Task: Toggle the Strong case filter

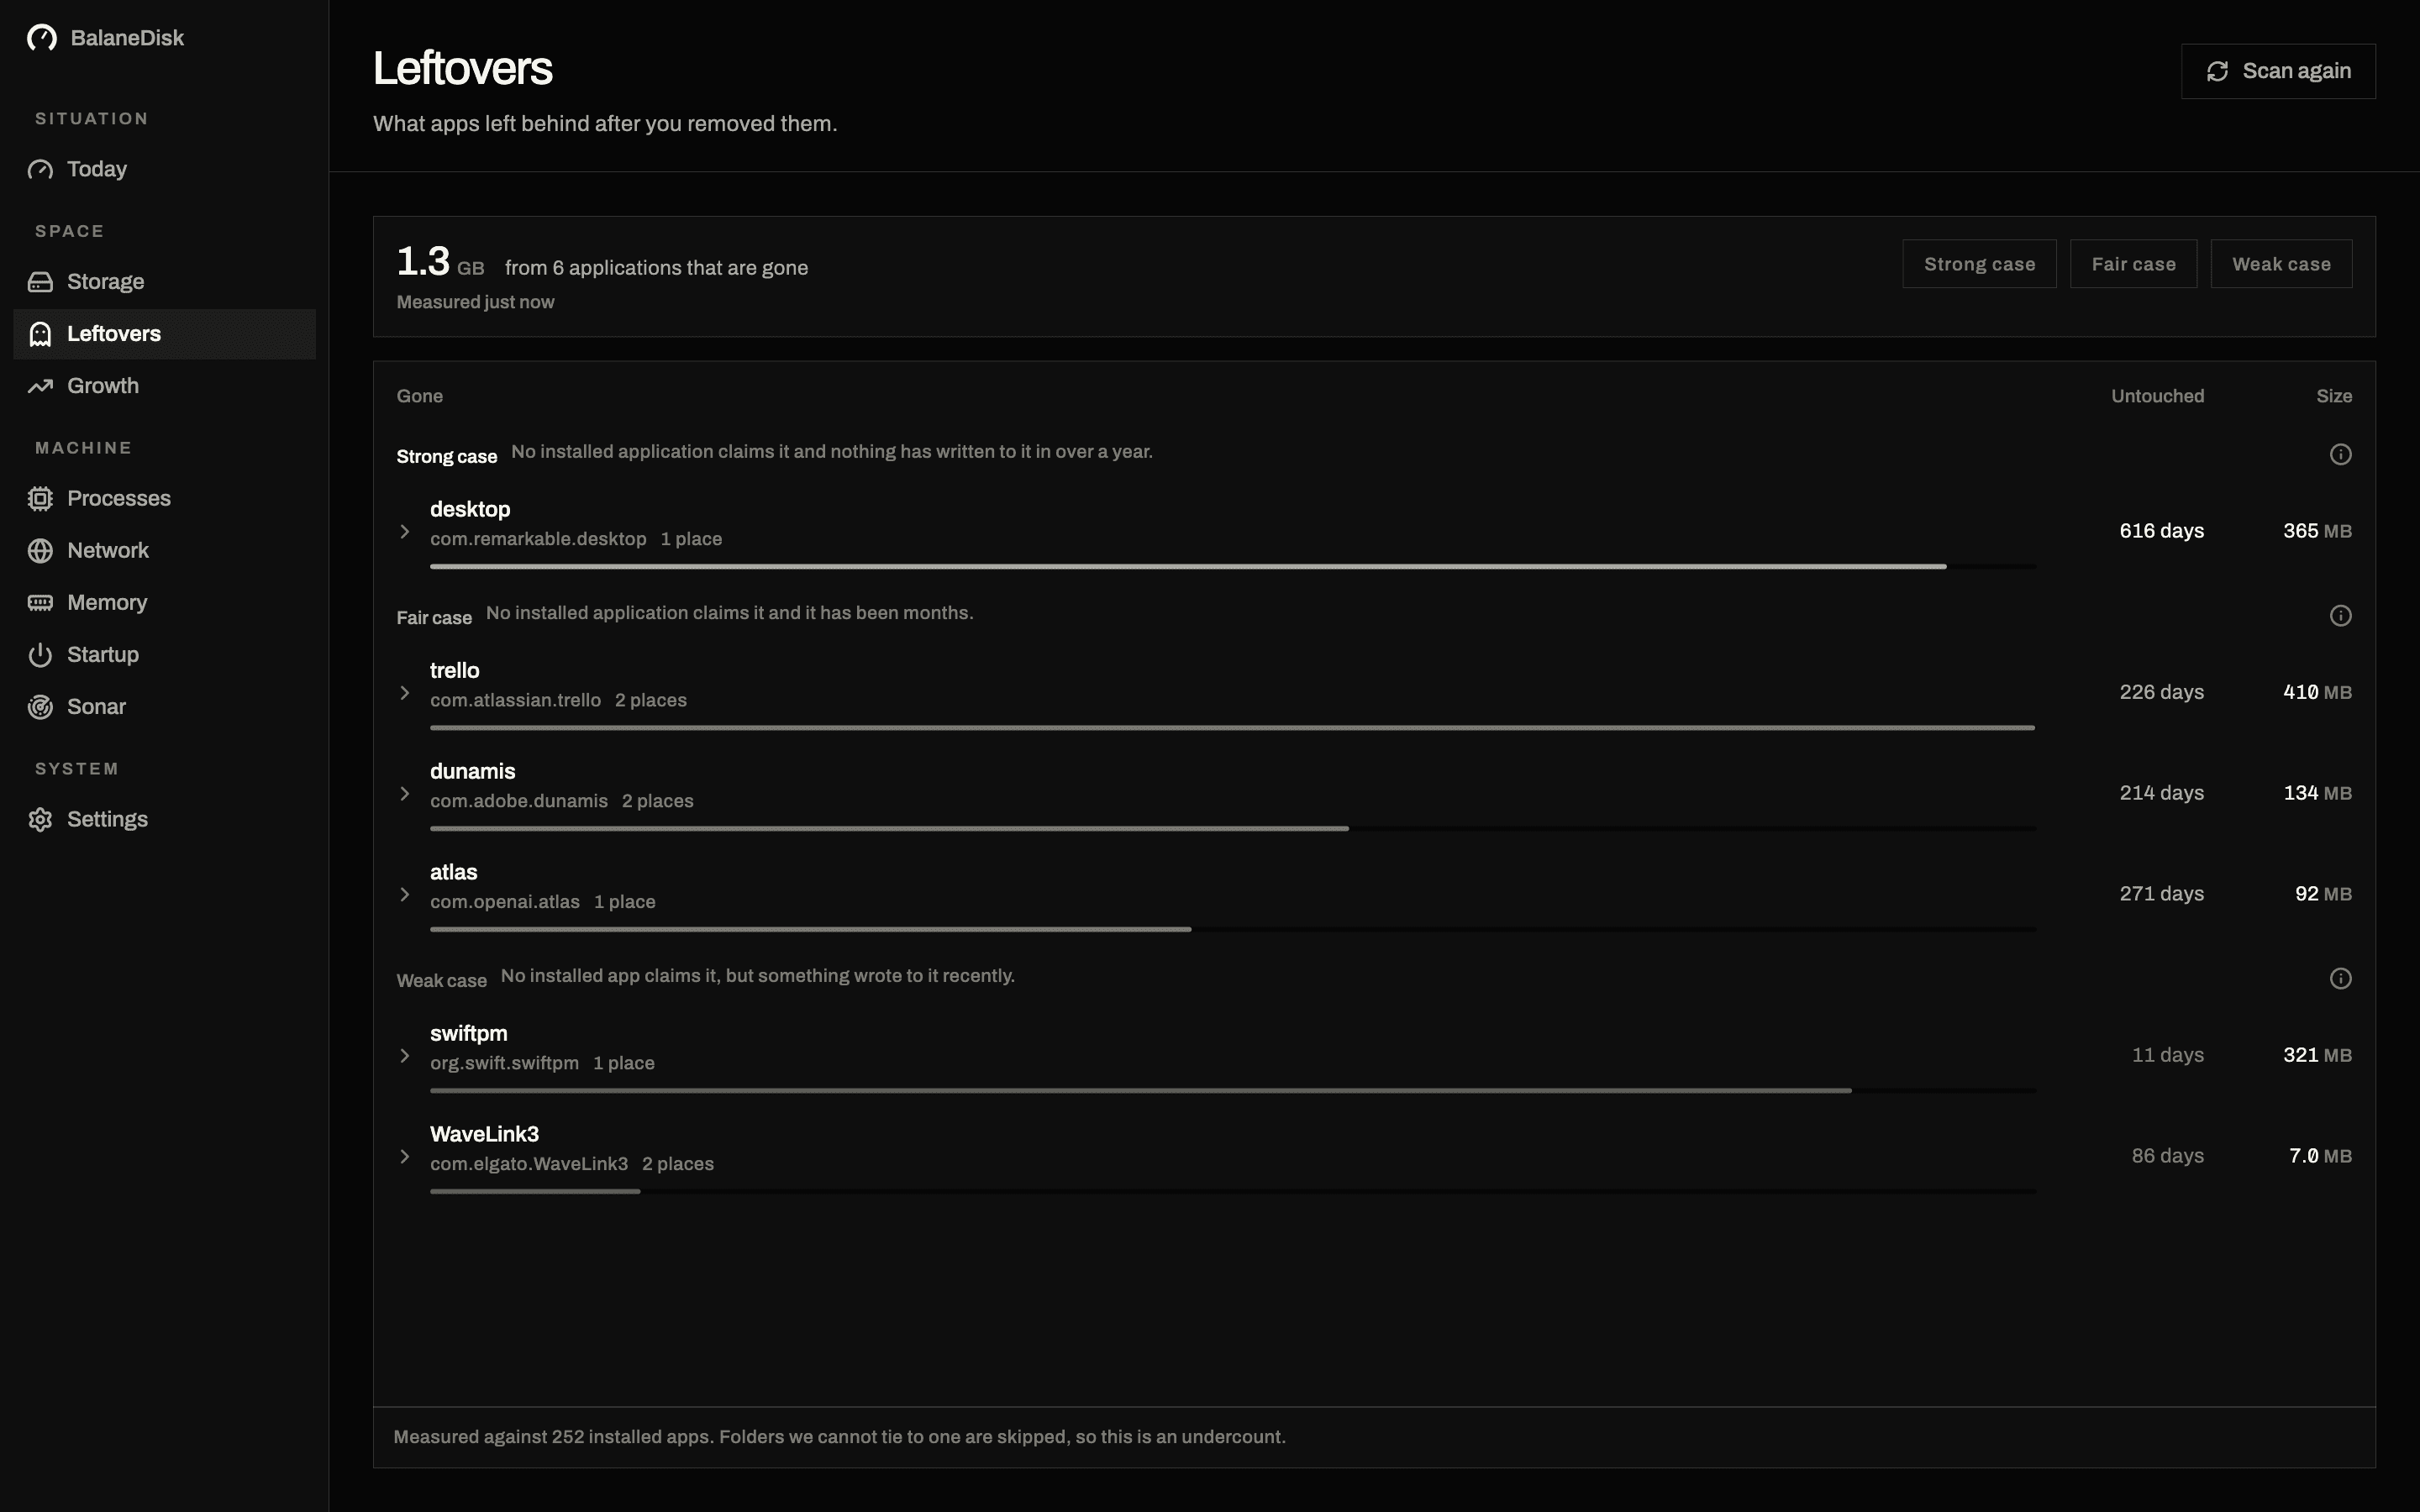Action: click(x=1979, y=264)
